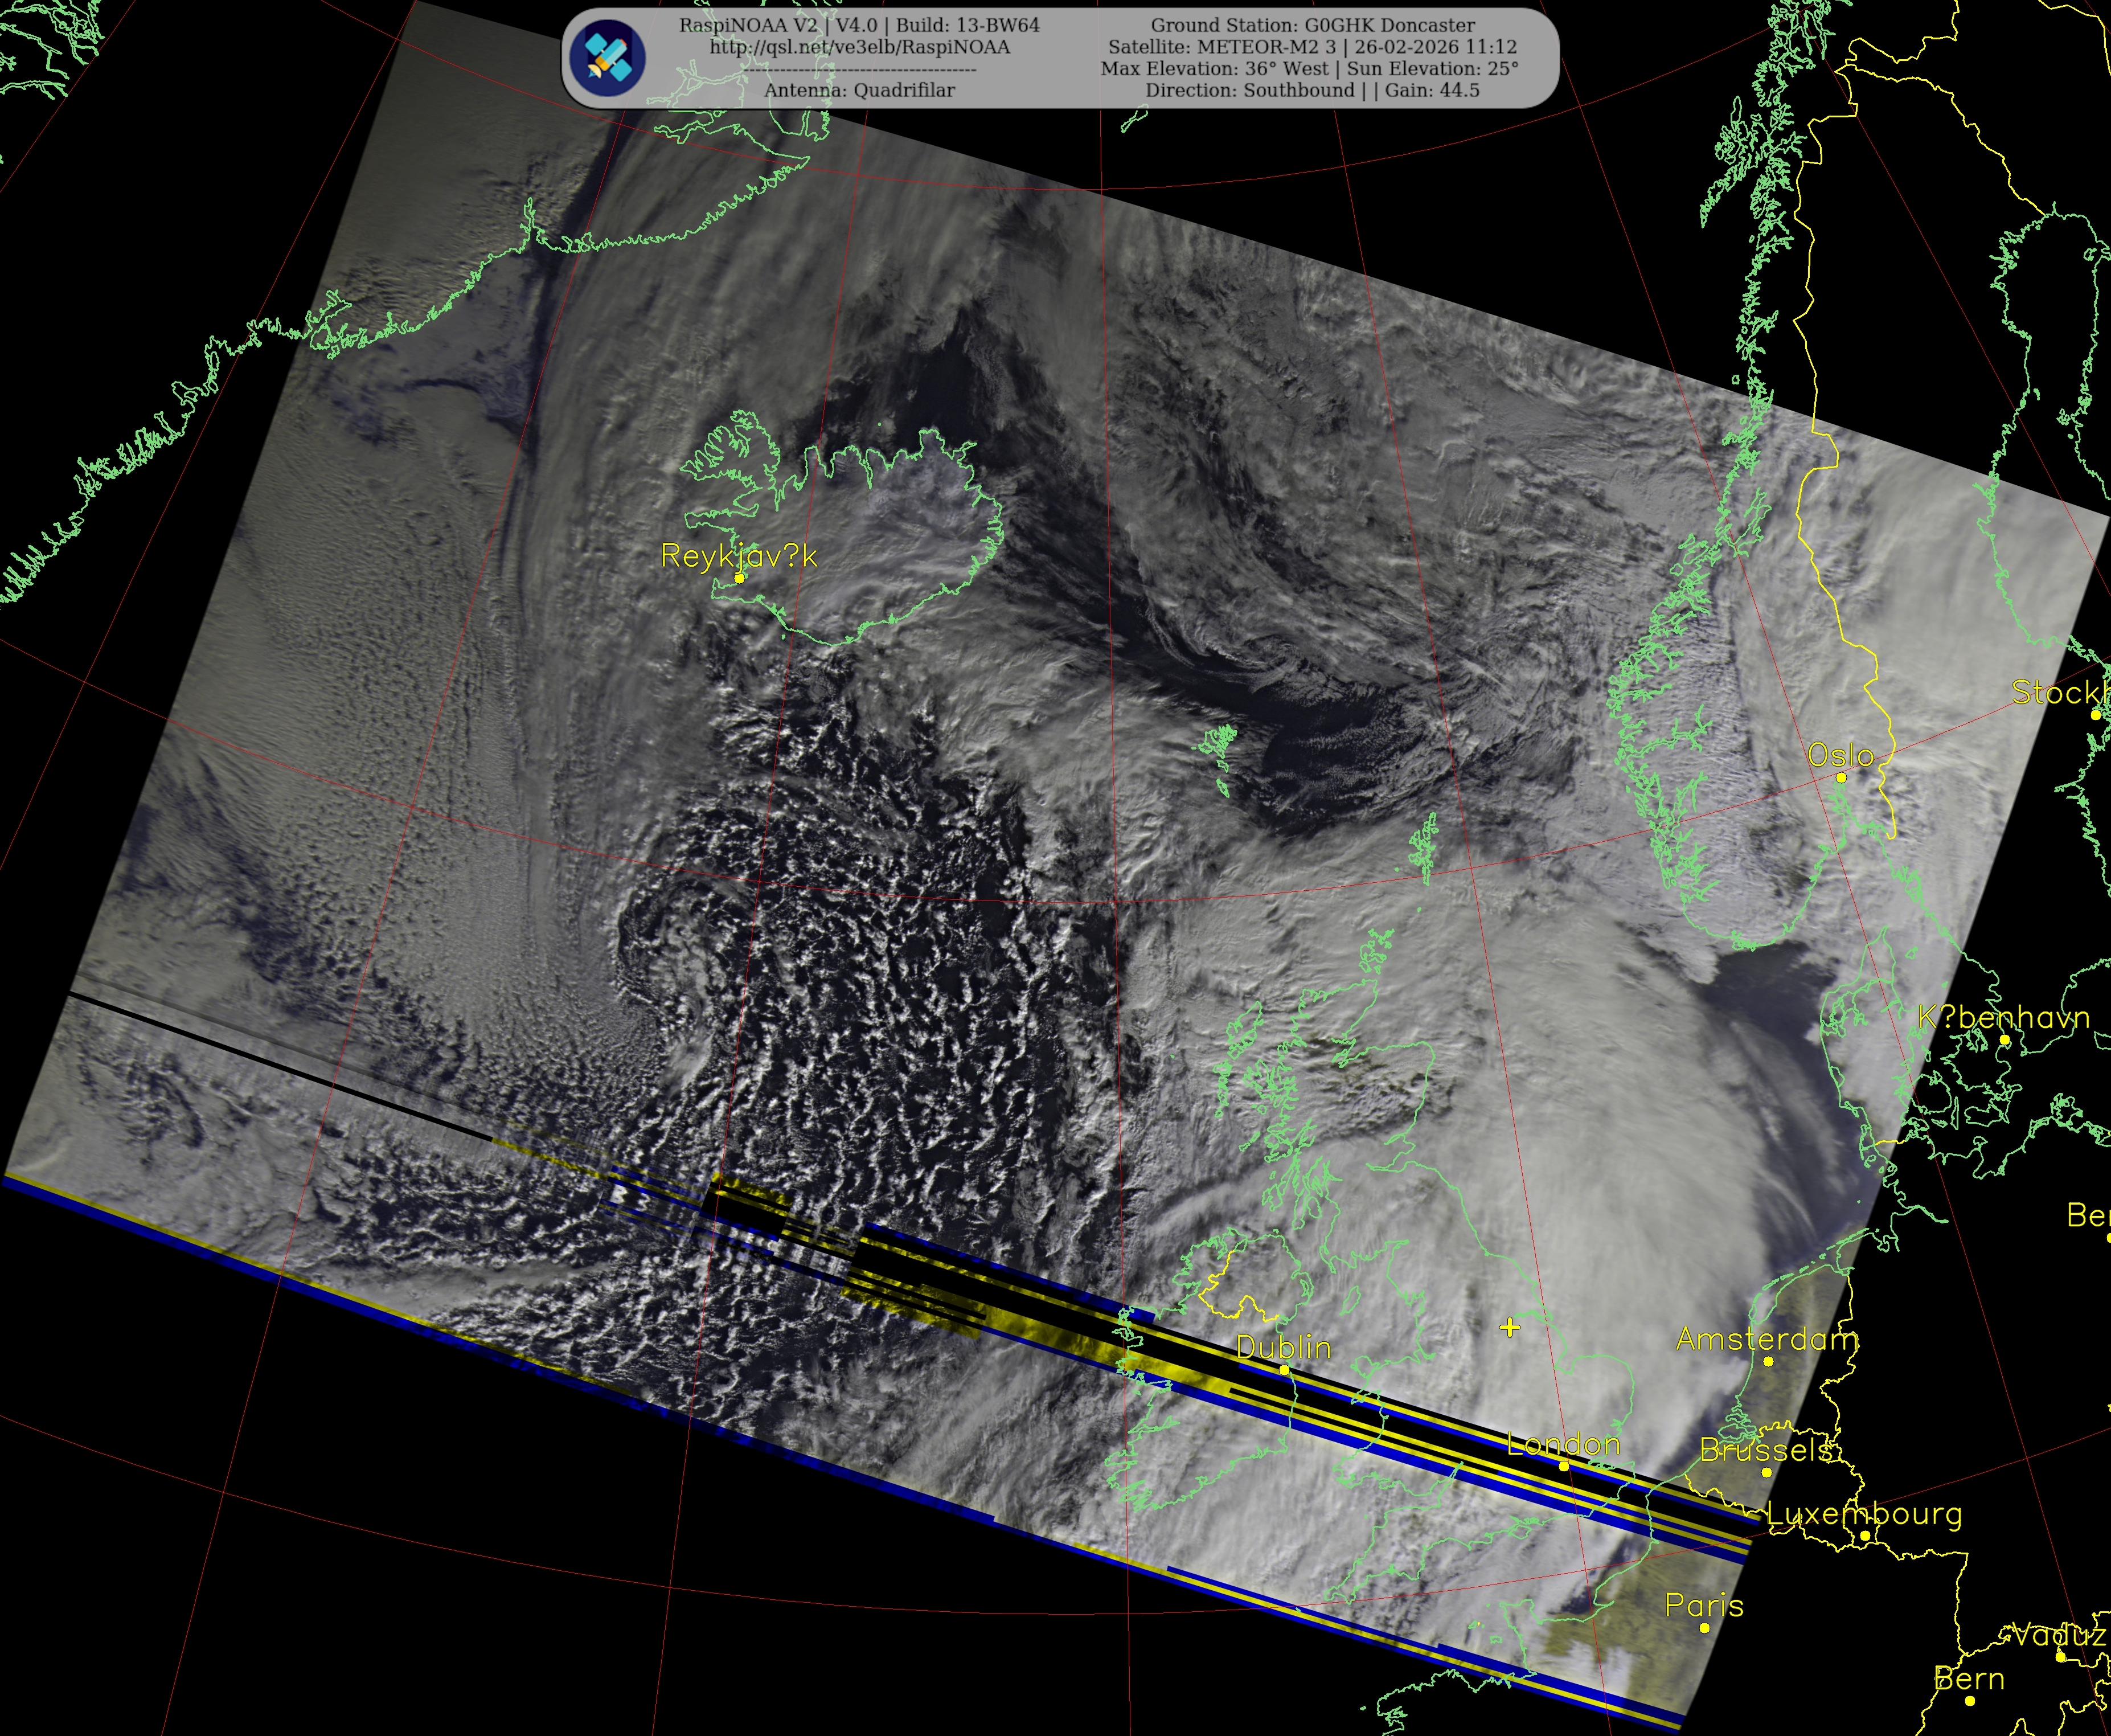2111x1736 pixels.
Task: Click the Dublin city marker dot
Action: coord(1285,1369)
